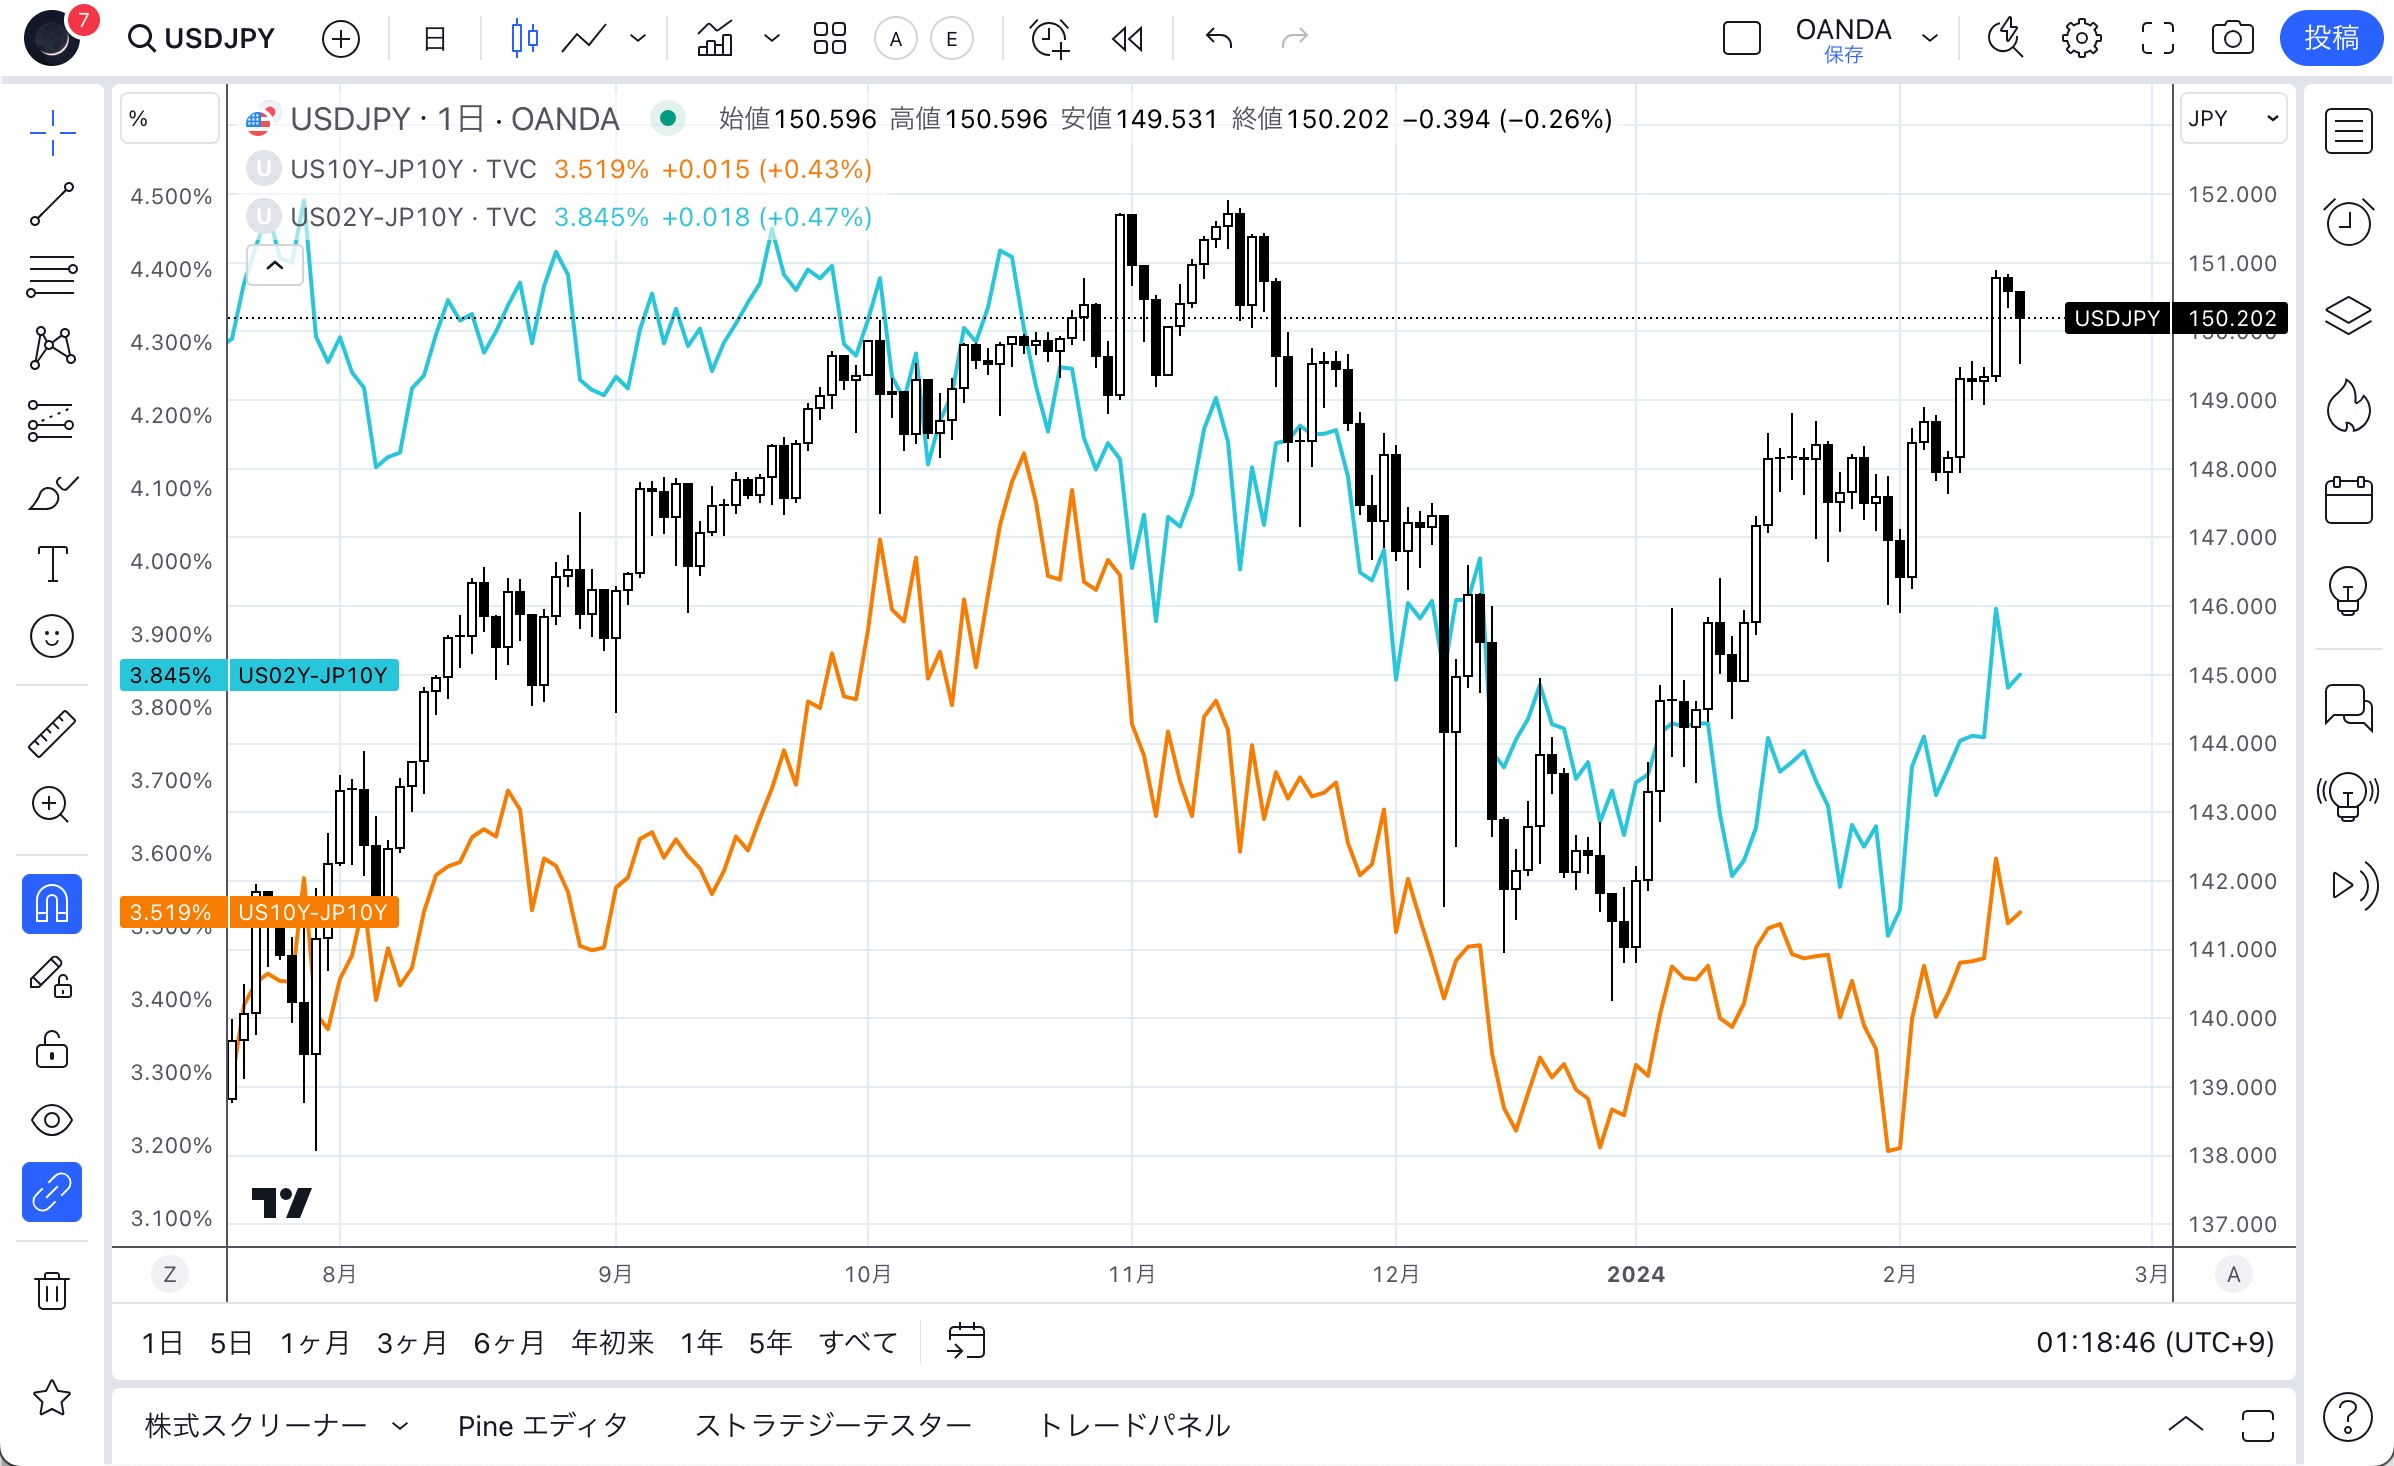The image size is (2394, 1466).
Task: Open the JPY currency dropdown
Action: pyautogui.click(x=2232, y=119)
